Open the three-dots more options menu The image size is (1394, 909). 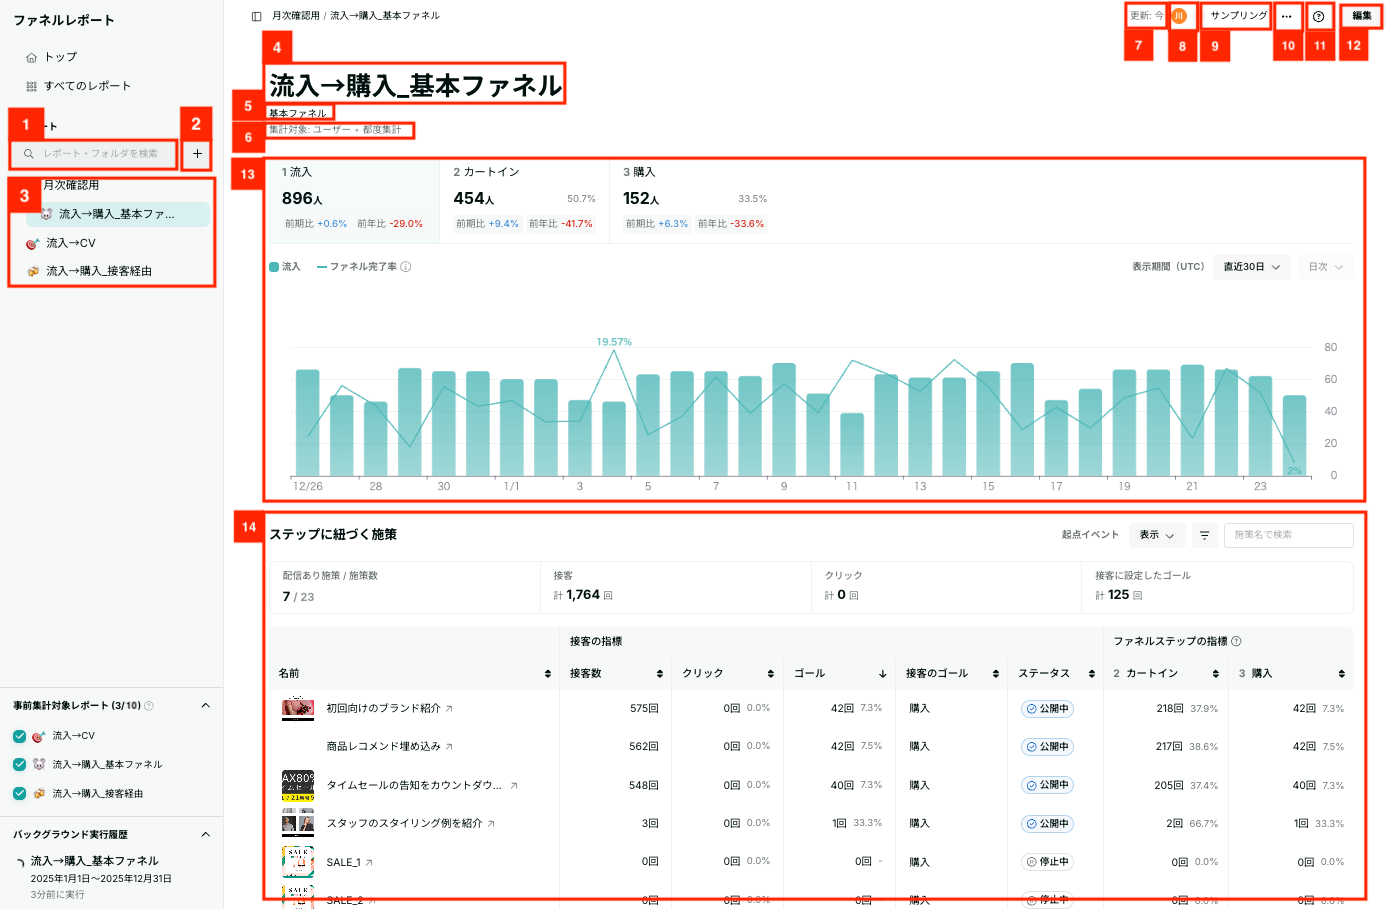pos(1287,16)
